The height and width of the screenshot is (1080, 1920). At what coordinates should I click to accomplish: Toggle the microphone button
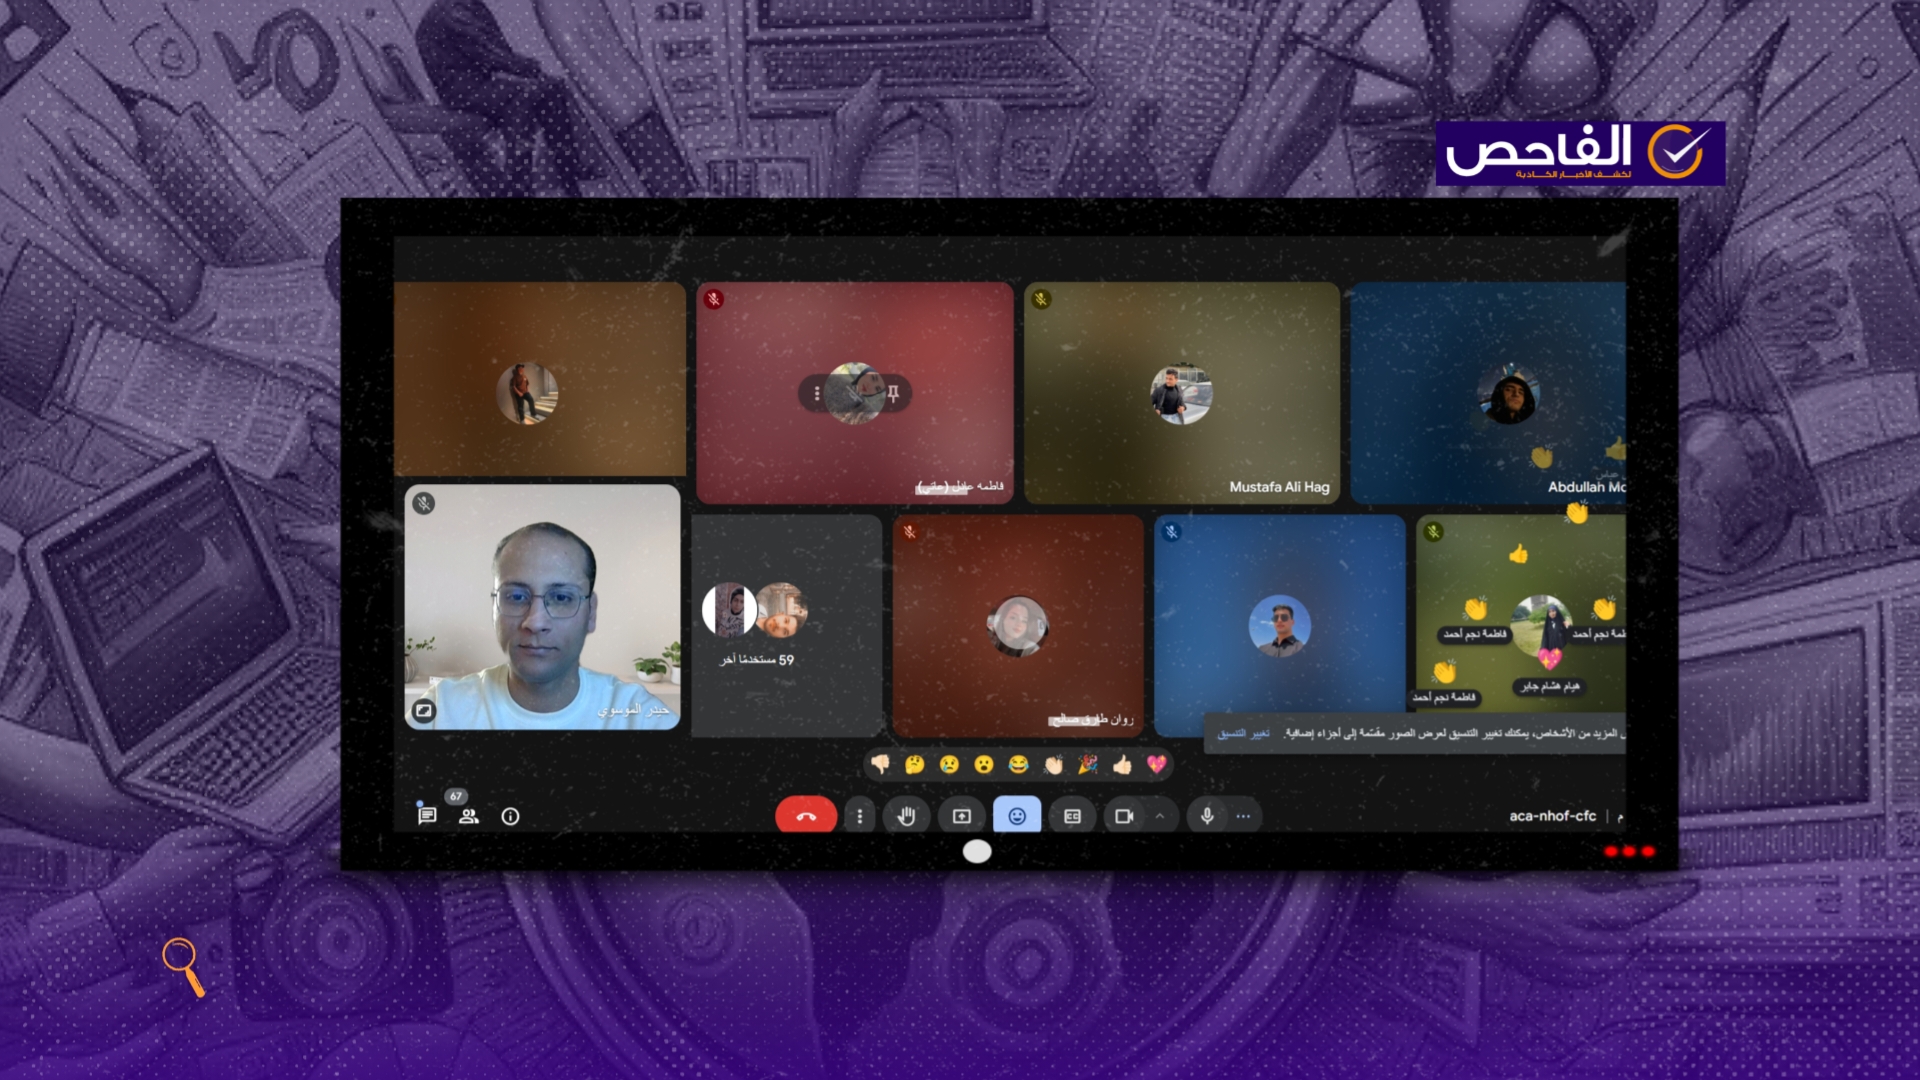pos(1207,816)
